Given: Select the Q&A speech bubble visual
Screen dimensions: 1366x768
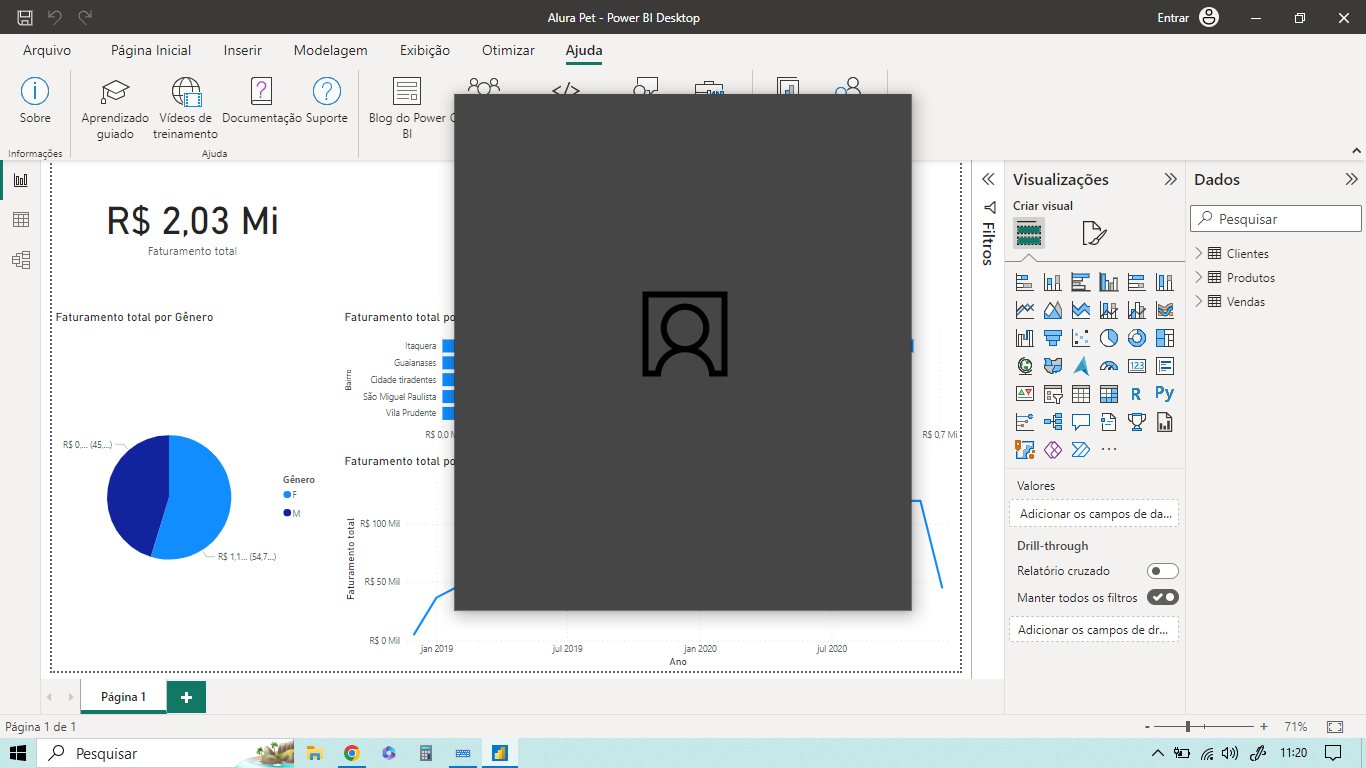Looking at the screenshot, I should coord(1080,422).
